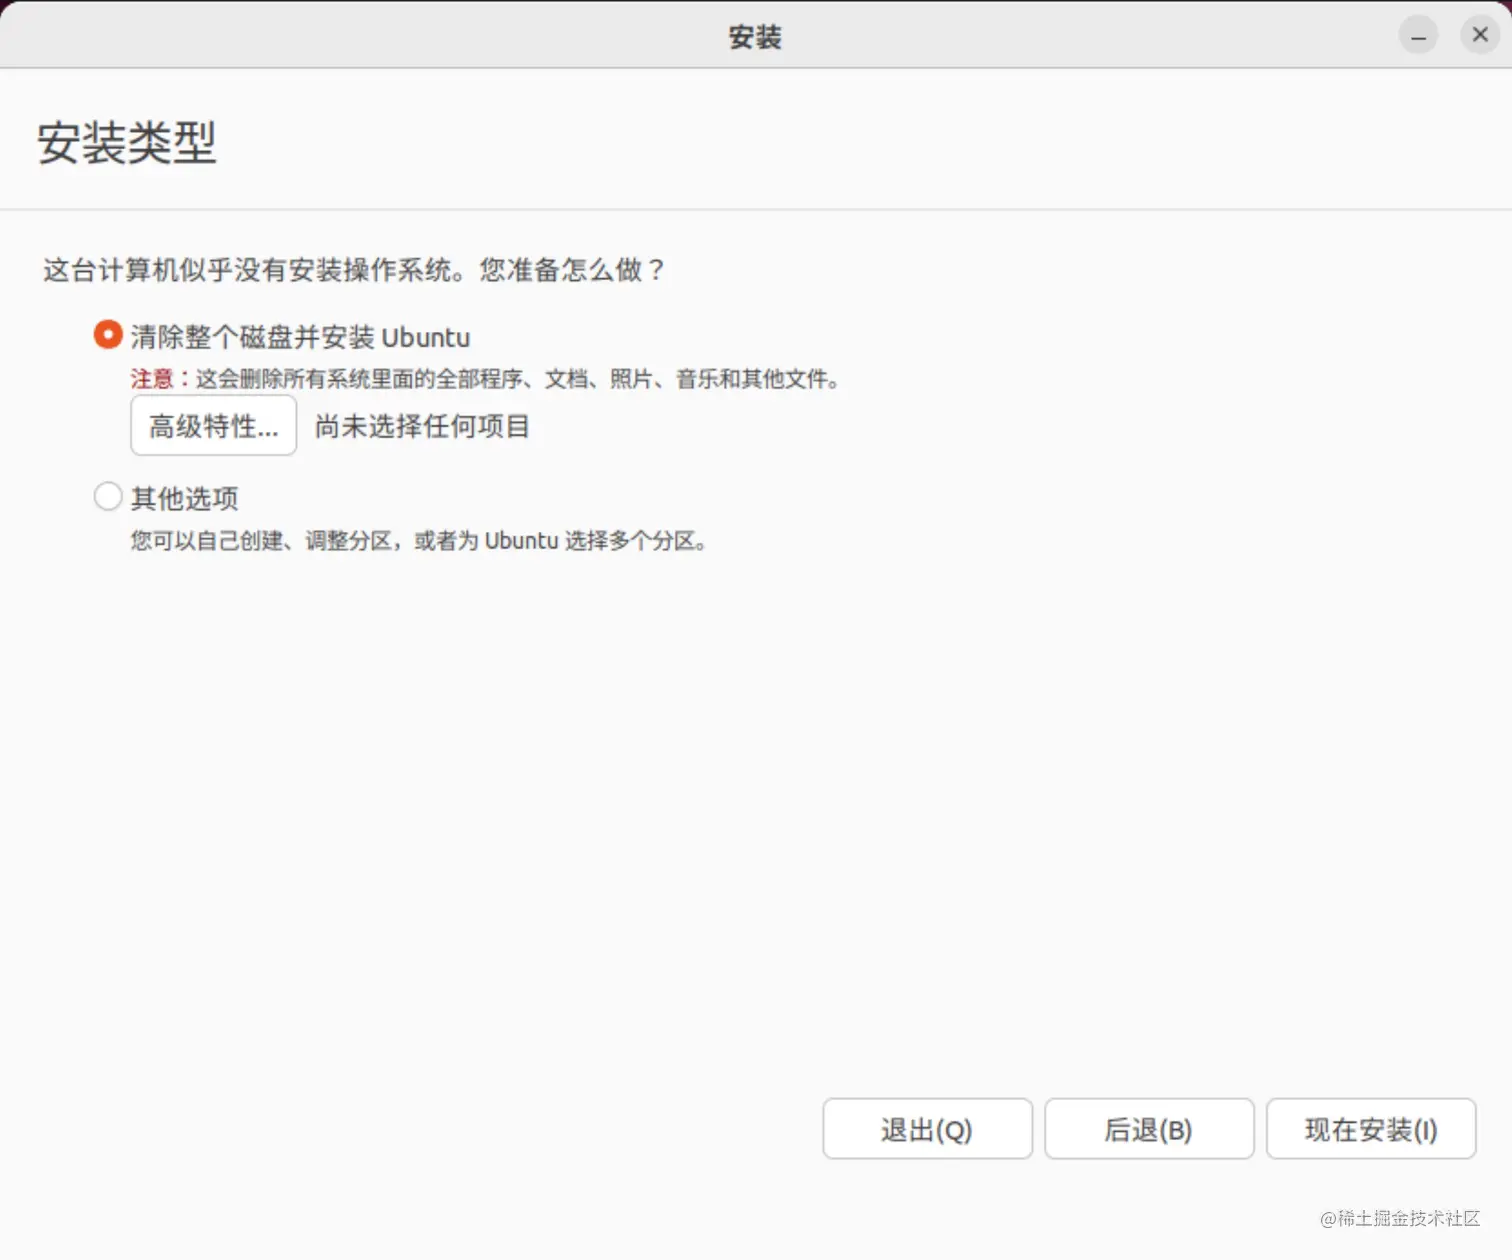
Task: Click the "尚未选择任何项目" status text
Action: [x=422, y=426]
